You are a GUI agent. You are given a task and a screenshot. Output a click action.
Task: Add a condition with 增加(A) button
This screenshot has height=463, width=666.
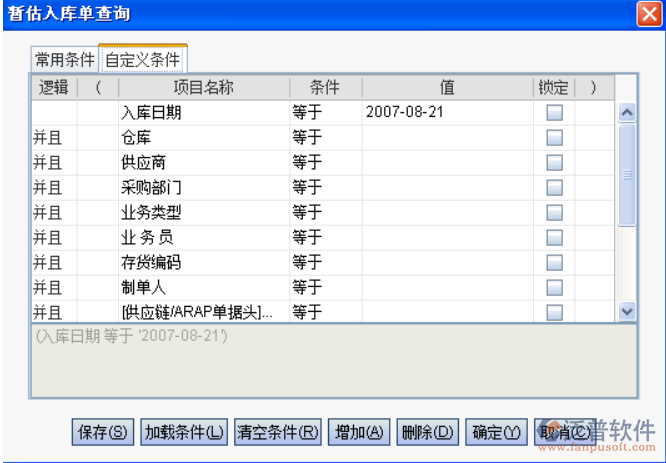[359, 432]
